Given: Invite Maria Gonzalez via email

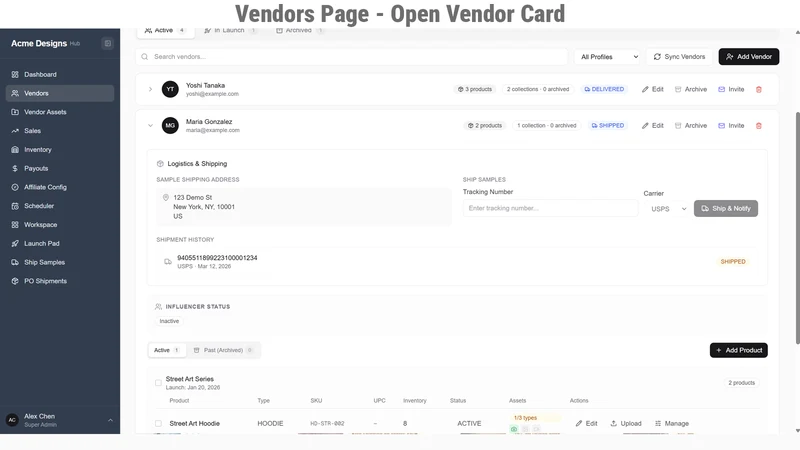Looking at the screenshot, I should coord(731,126).
